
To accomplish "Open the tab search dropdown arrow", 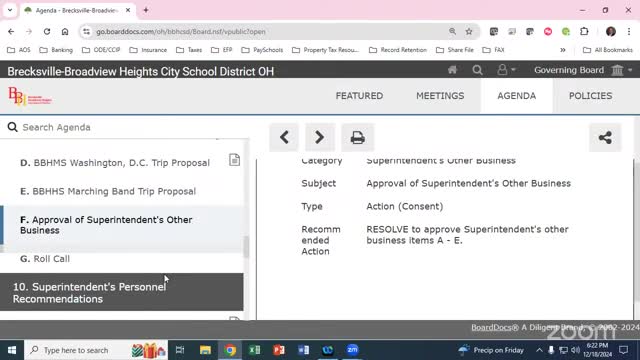I will click(10, 10).
